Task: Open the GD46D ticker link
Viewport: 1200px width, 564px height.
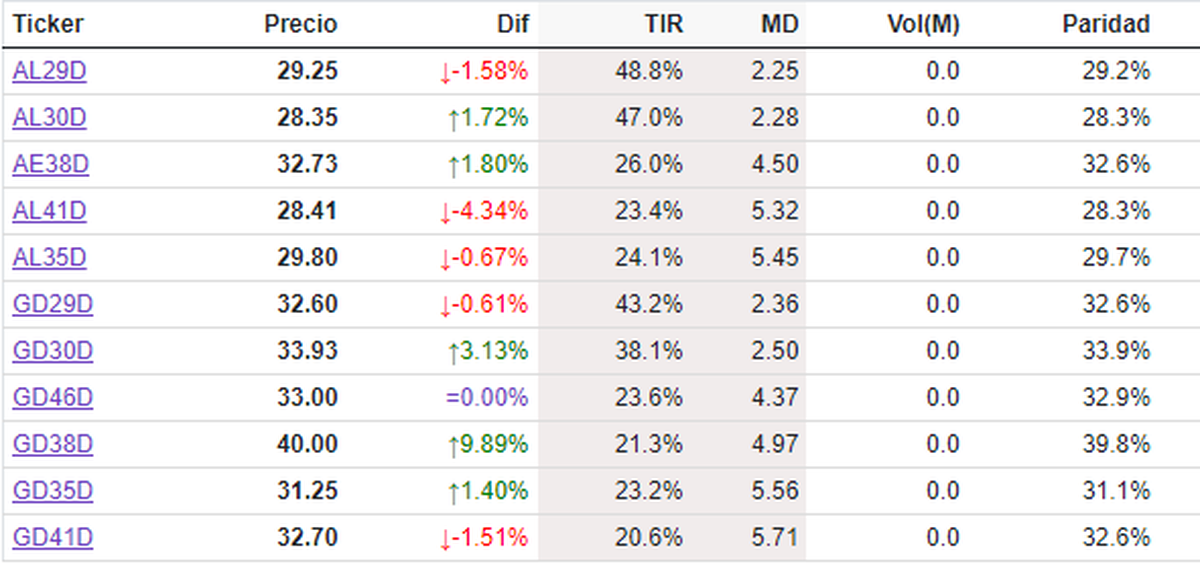Action: point(52,398)
